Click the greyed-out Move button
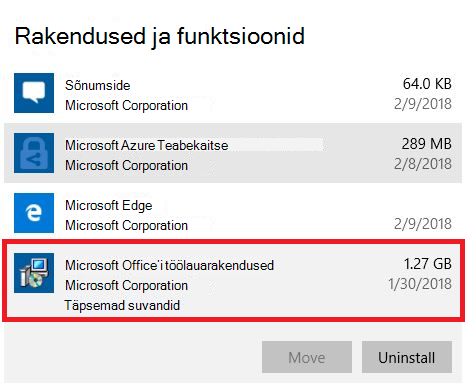470x391 pixels. (307, 357)
